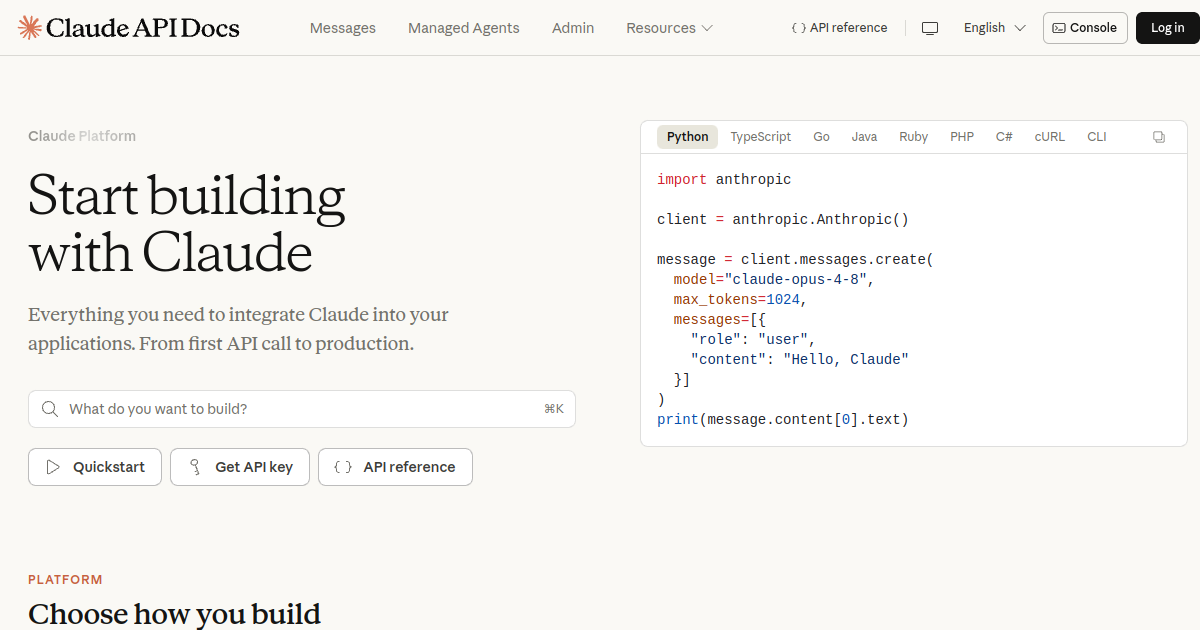Switch to the TypeScript code tab

[x=760, y=137]
